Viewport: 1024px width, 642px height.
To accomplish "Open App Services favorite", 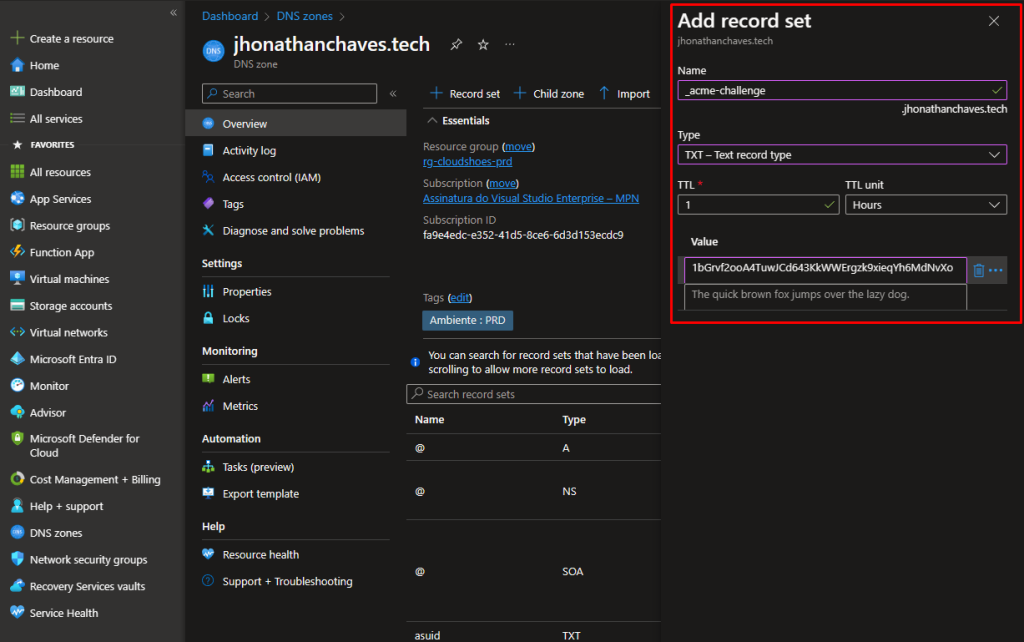I will click(x=60, y=199).
